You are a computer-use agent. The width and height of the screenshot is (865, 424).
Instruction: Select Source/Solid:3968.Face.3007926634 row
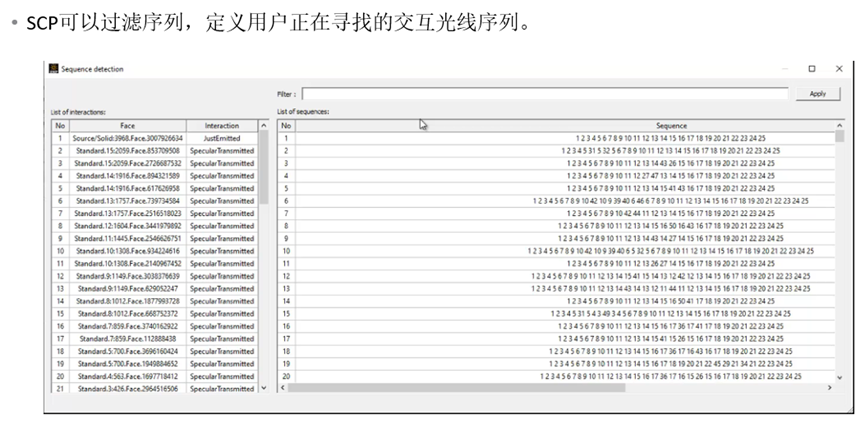coord(154,138)
